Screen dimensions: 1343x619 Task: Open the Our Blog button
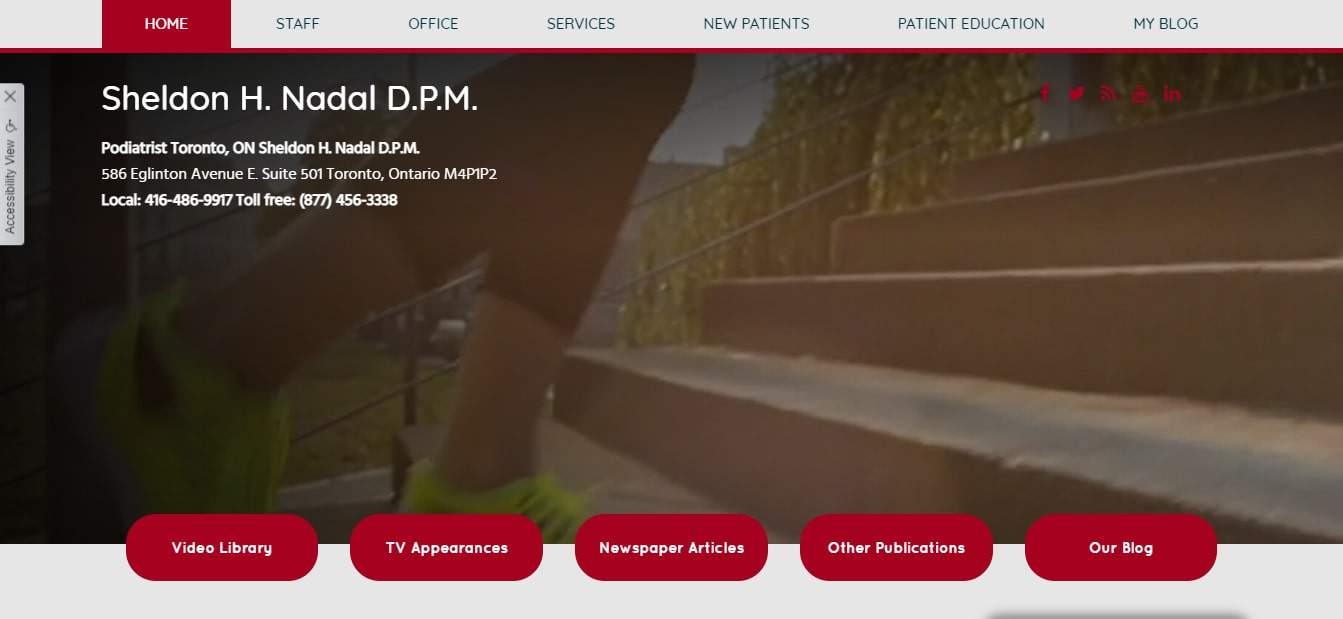pos(1121,547)
